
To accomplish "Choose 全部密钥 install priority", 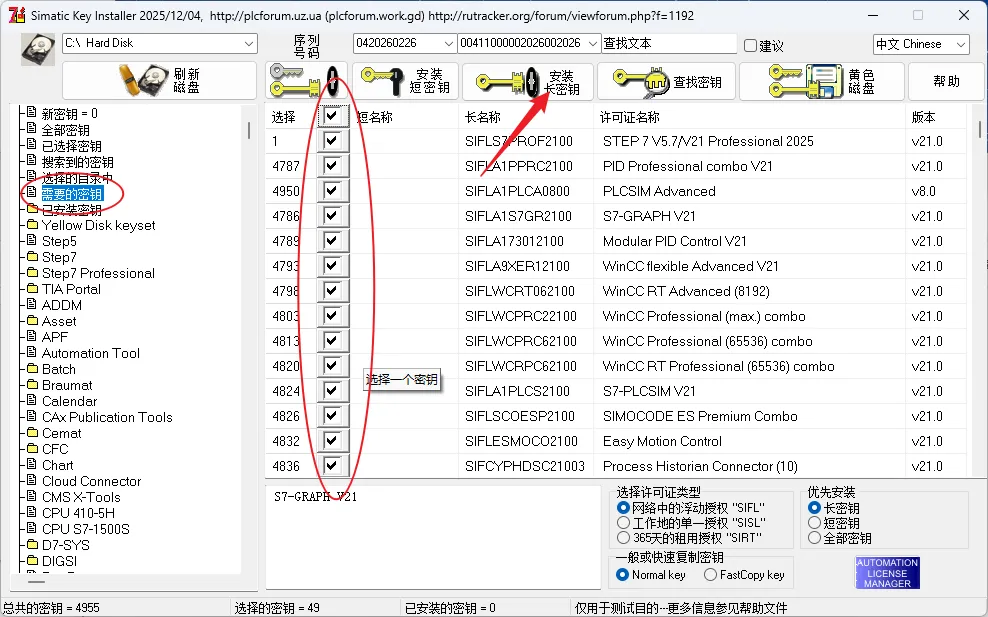I will 814,538.
